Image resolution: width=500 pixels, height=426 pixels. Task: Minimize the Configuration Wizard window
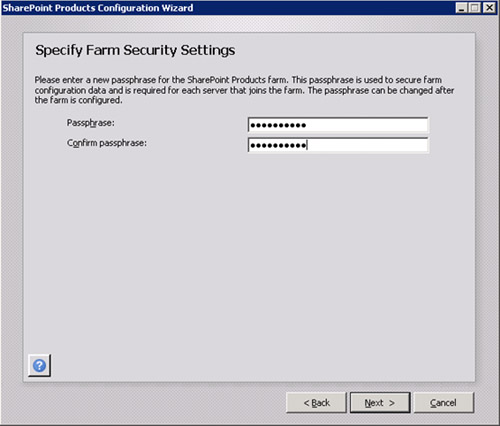tap(461, 8)
